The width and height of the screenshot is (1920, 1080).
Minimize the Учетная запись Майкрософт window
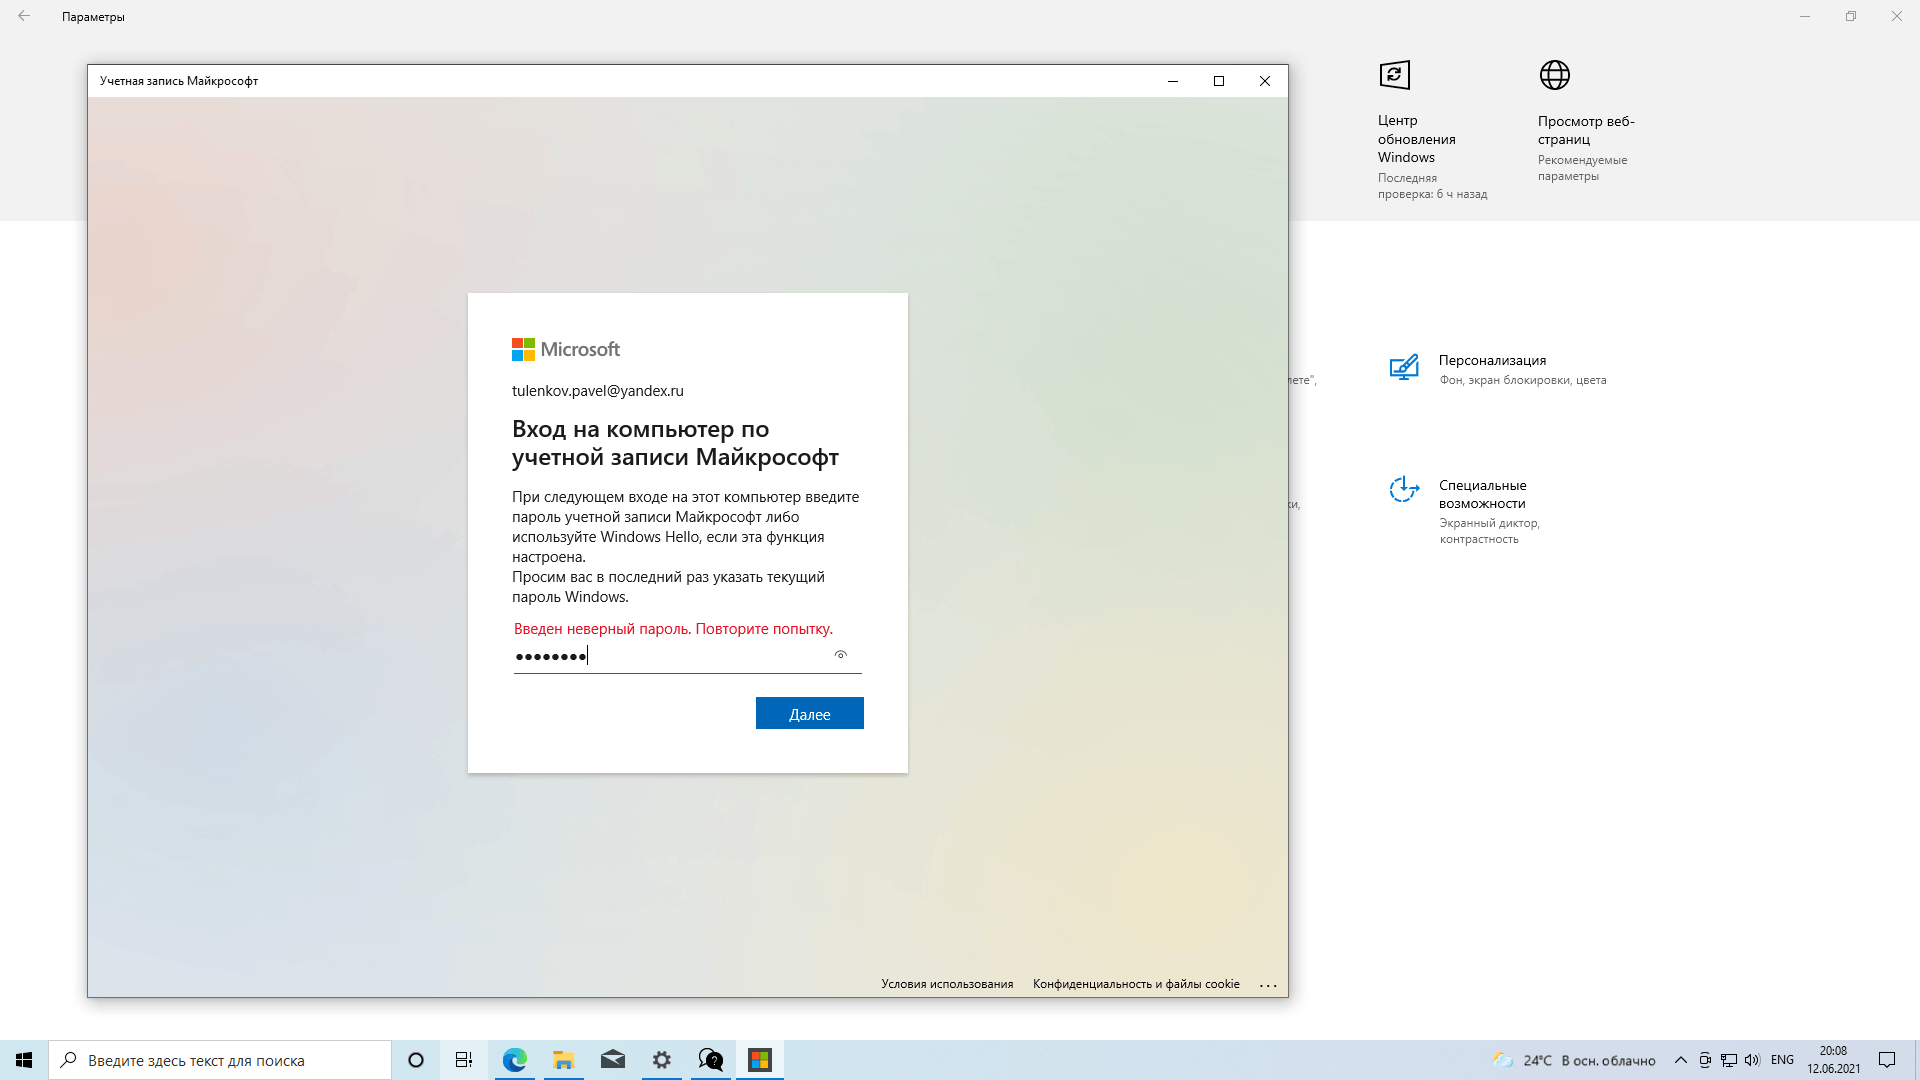(x=1173, y=81)
